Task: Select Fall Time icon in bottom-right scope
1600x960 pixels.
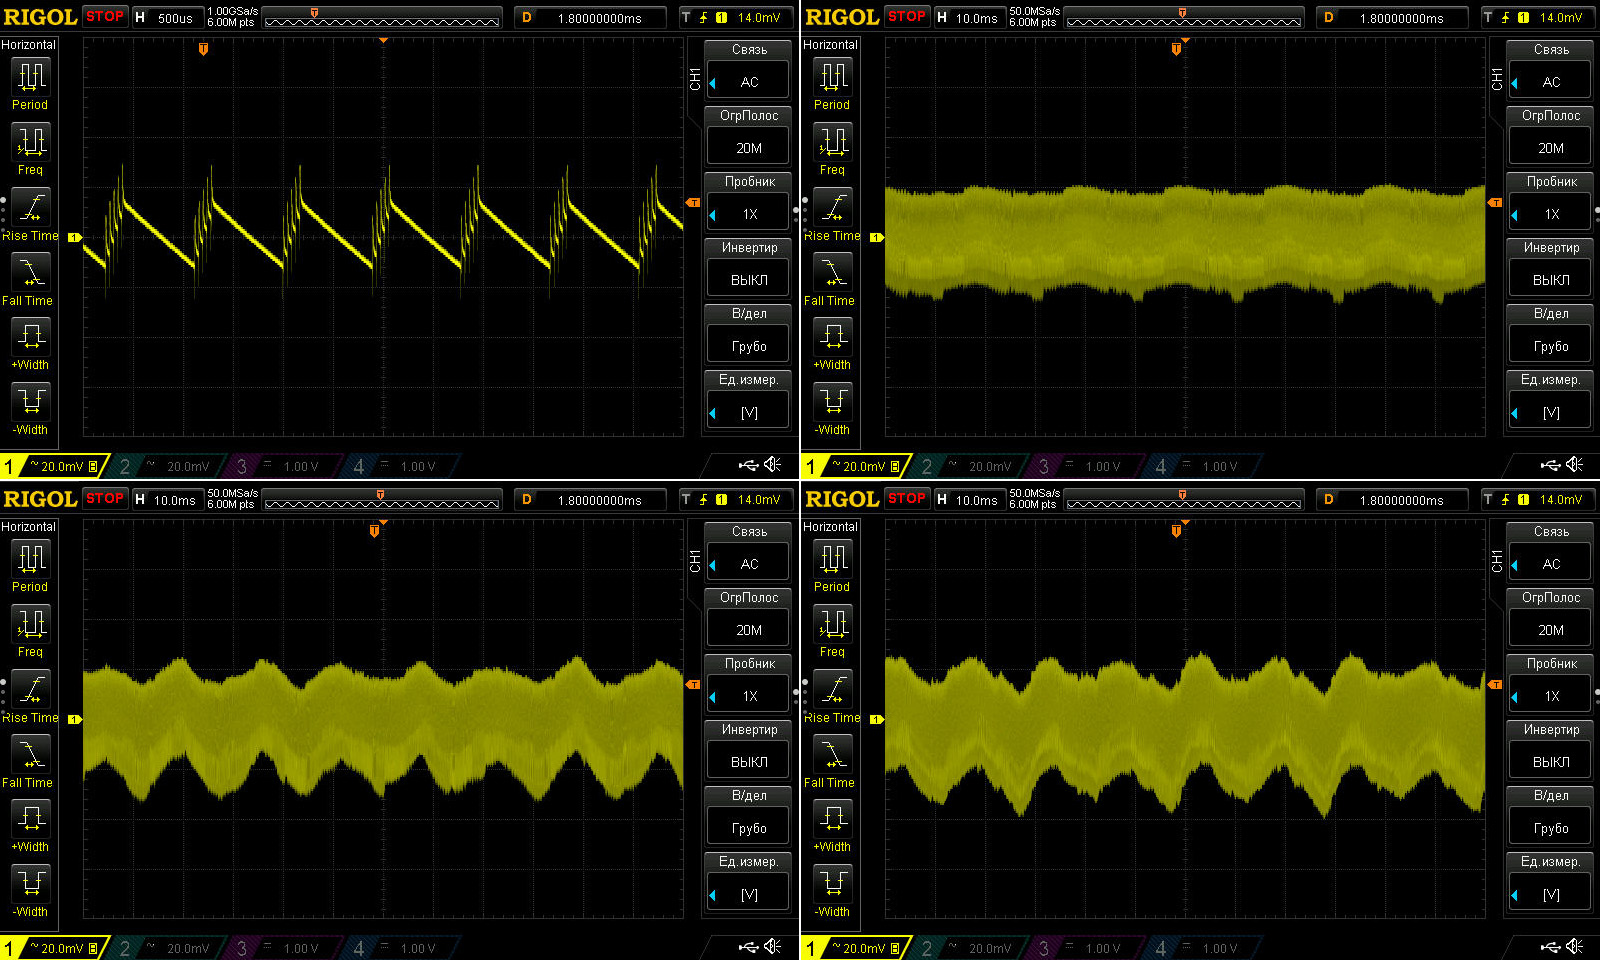Action: click(832, 754)
